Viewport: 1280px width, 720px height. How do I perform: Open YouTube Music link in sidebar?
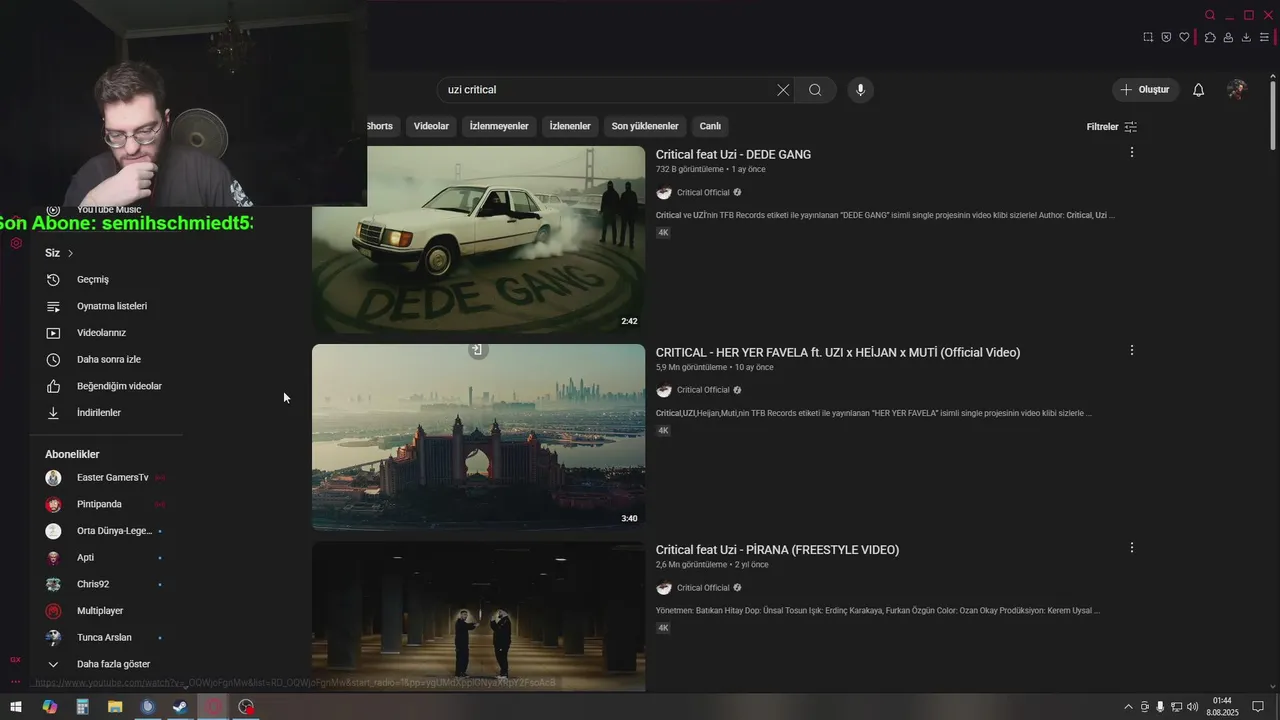pos(108,210)
